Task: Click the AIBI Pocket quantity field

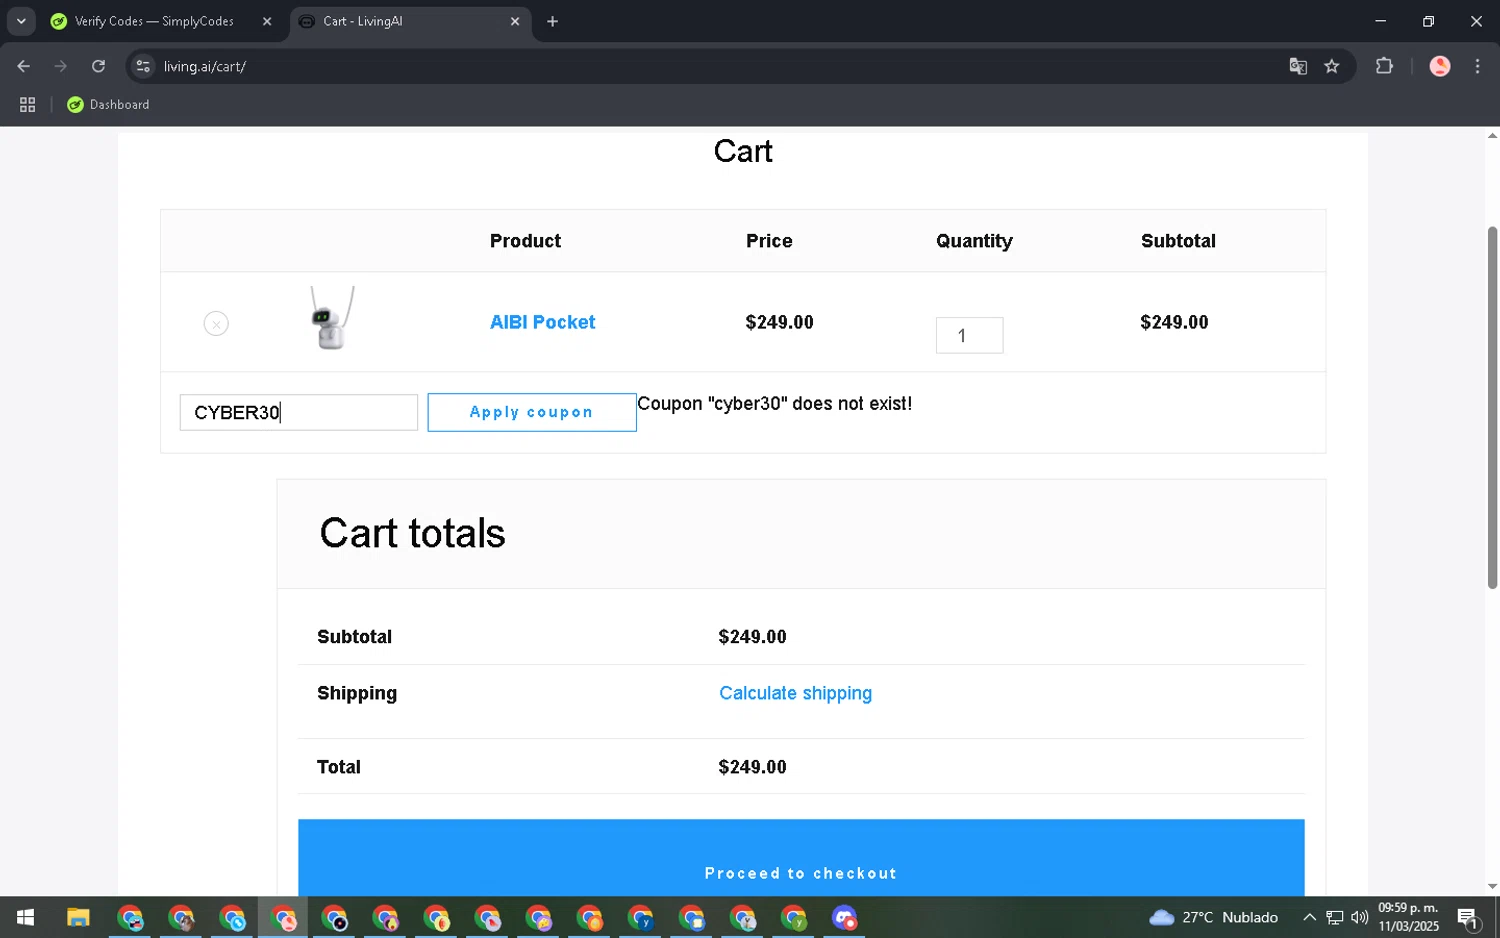Action: coord(969,335)
